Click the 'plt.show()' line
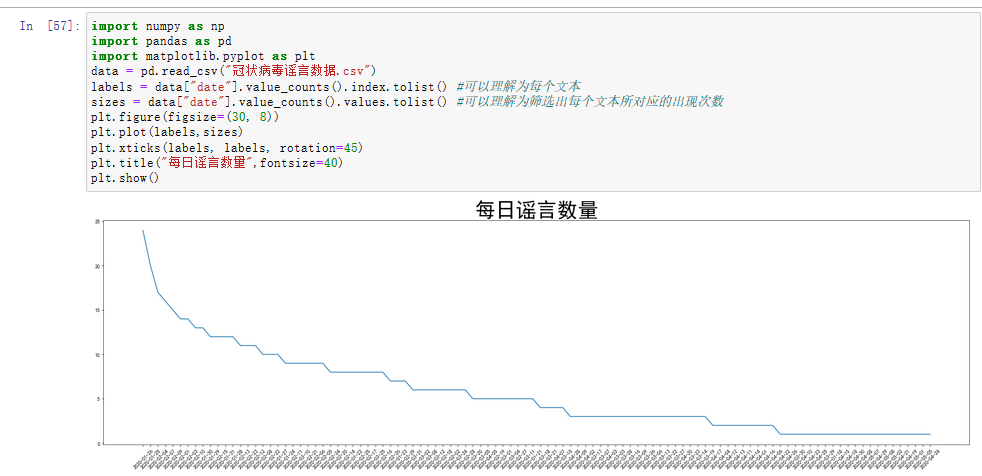 point(127,178)
